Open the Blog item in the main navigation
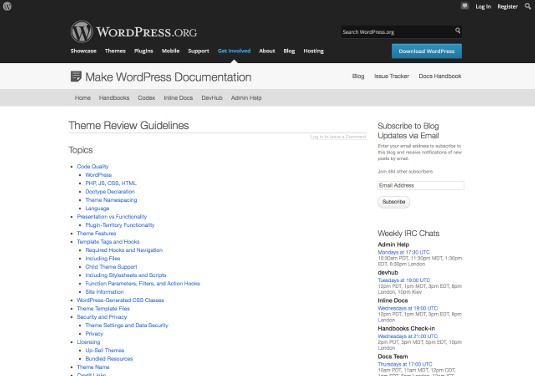Screen dimensions: 535x376 pyautogui.click(x=289, y=51)
